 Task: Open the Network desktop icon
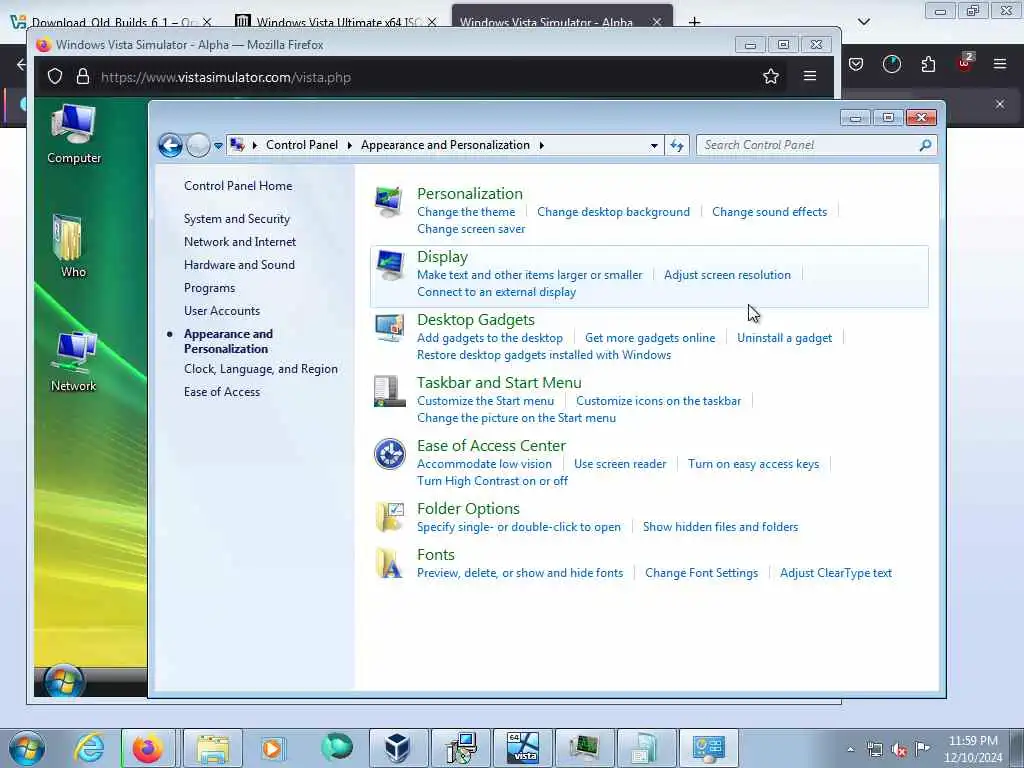[74, 361]
